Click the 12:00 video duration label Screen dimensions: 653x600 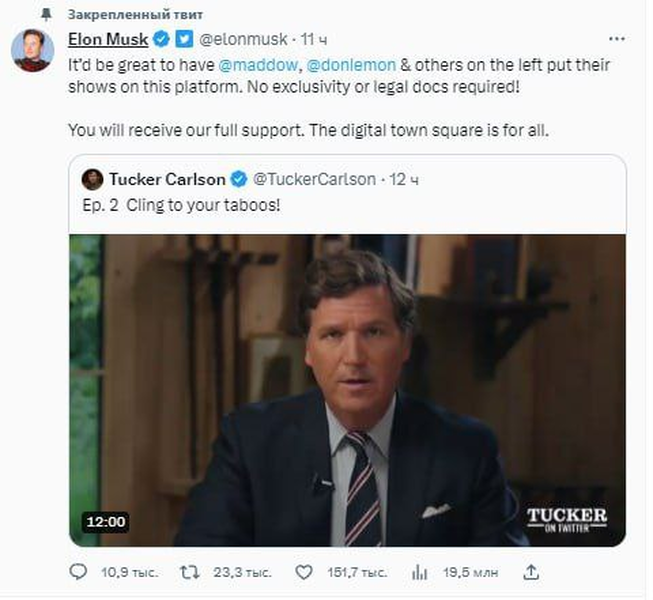point(106,521)
